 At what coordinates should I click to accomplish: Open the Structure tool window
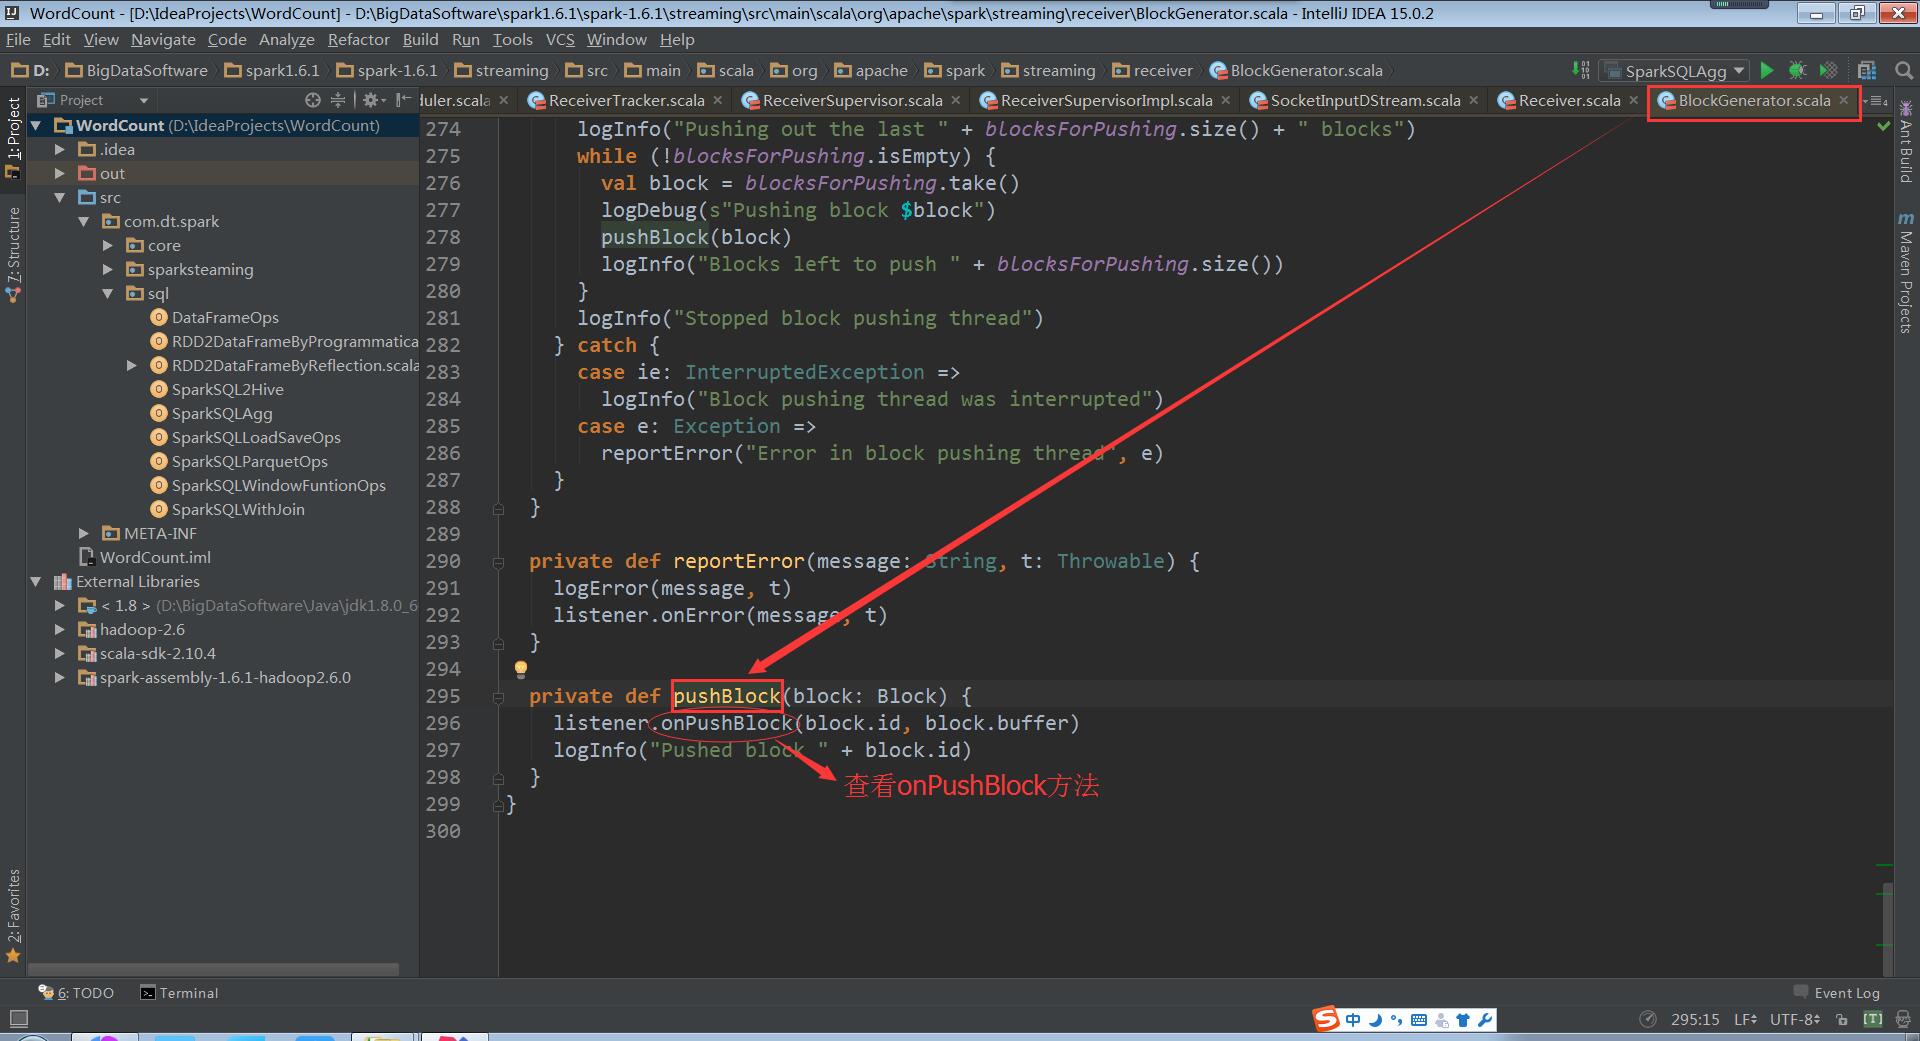pyautogui.click(x=13, y=255)
